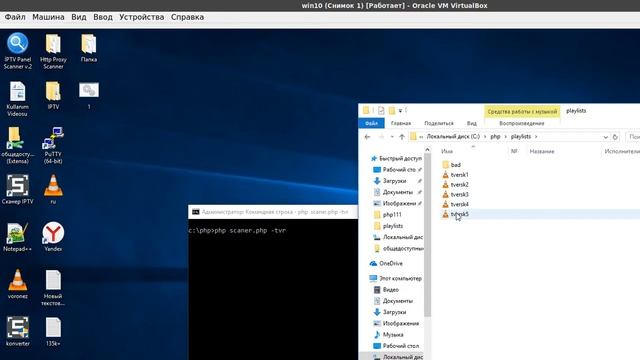
Task: Open the Воспроизведение ribbon tab
Action: pos(522,123)
